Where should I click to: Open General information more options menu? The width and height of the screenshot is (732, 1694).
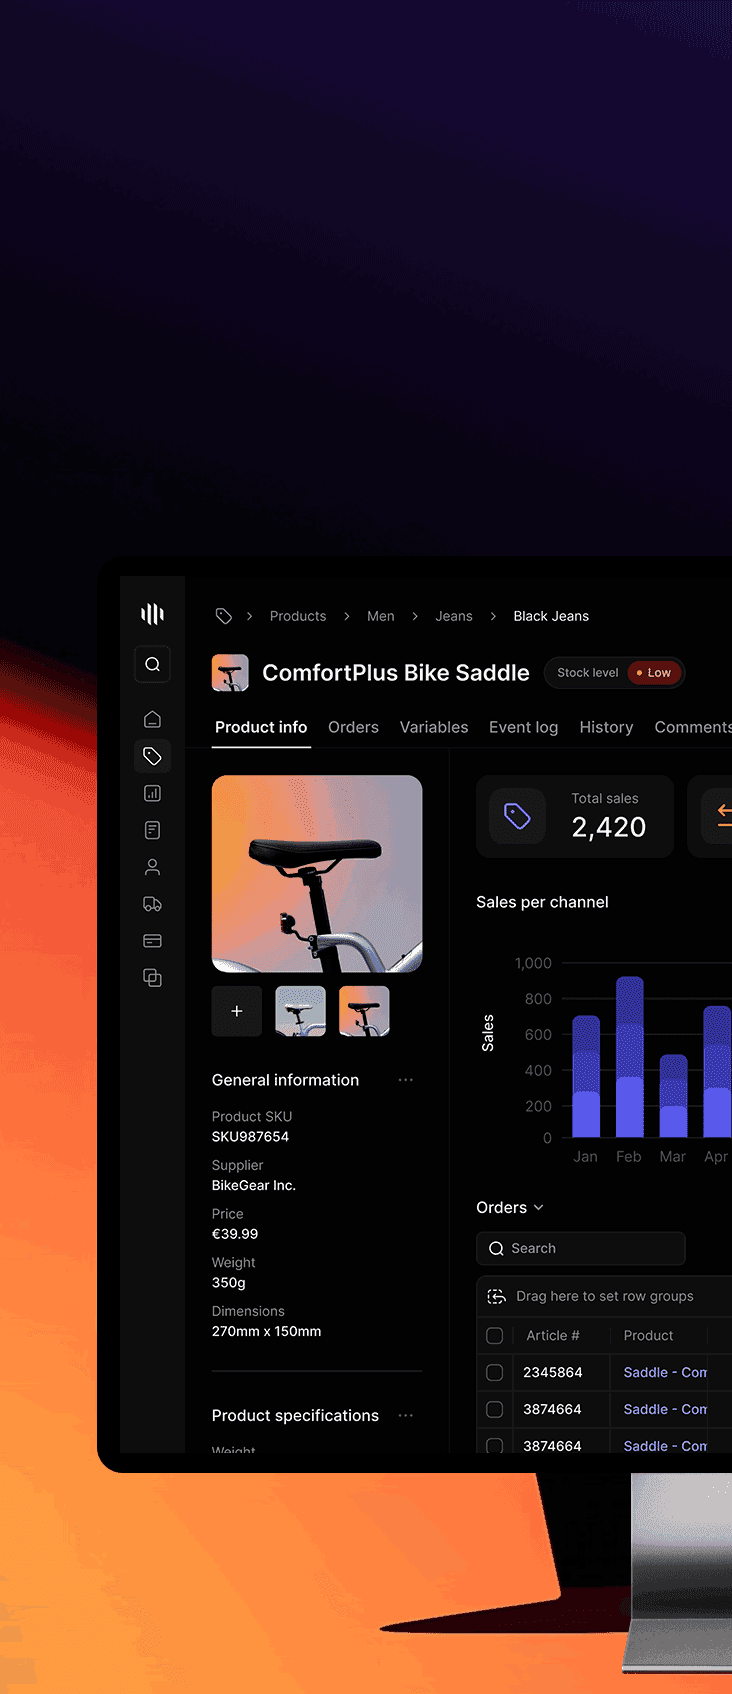point(405,1080)
